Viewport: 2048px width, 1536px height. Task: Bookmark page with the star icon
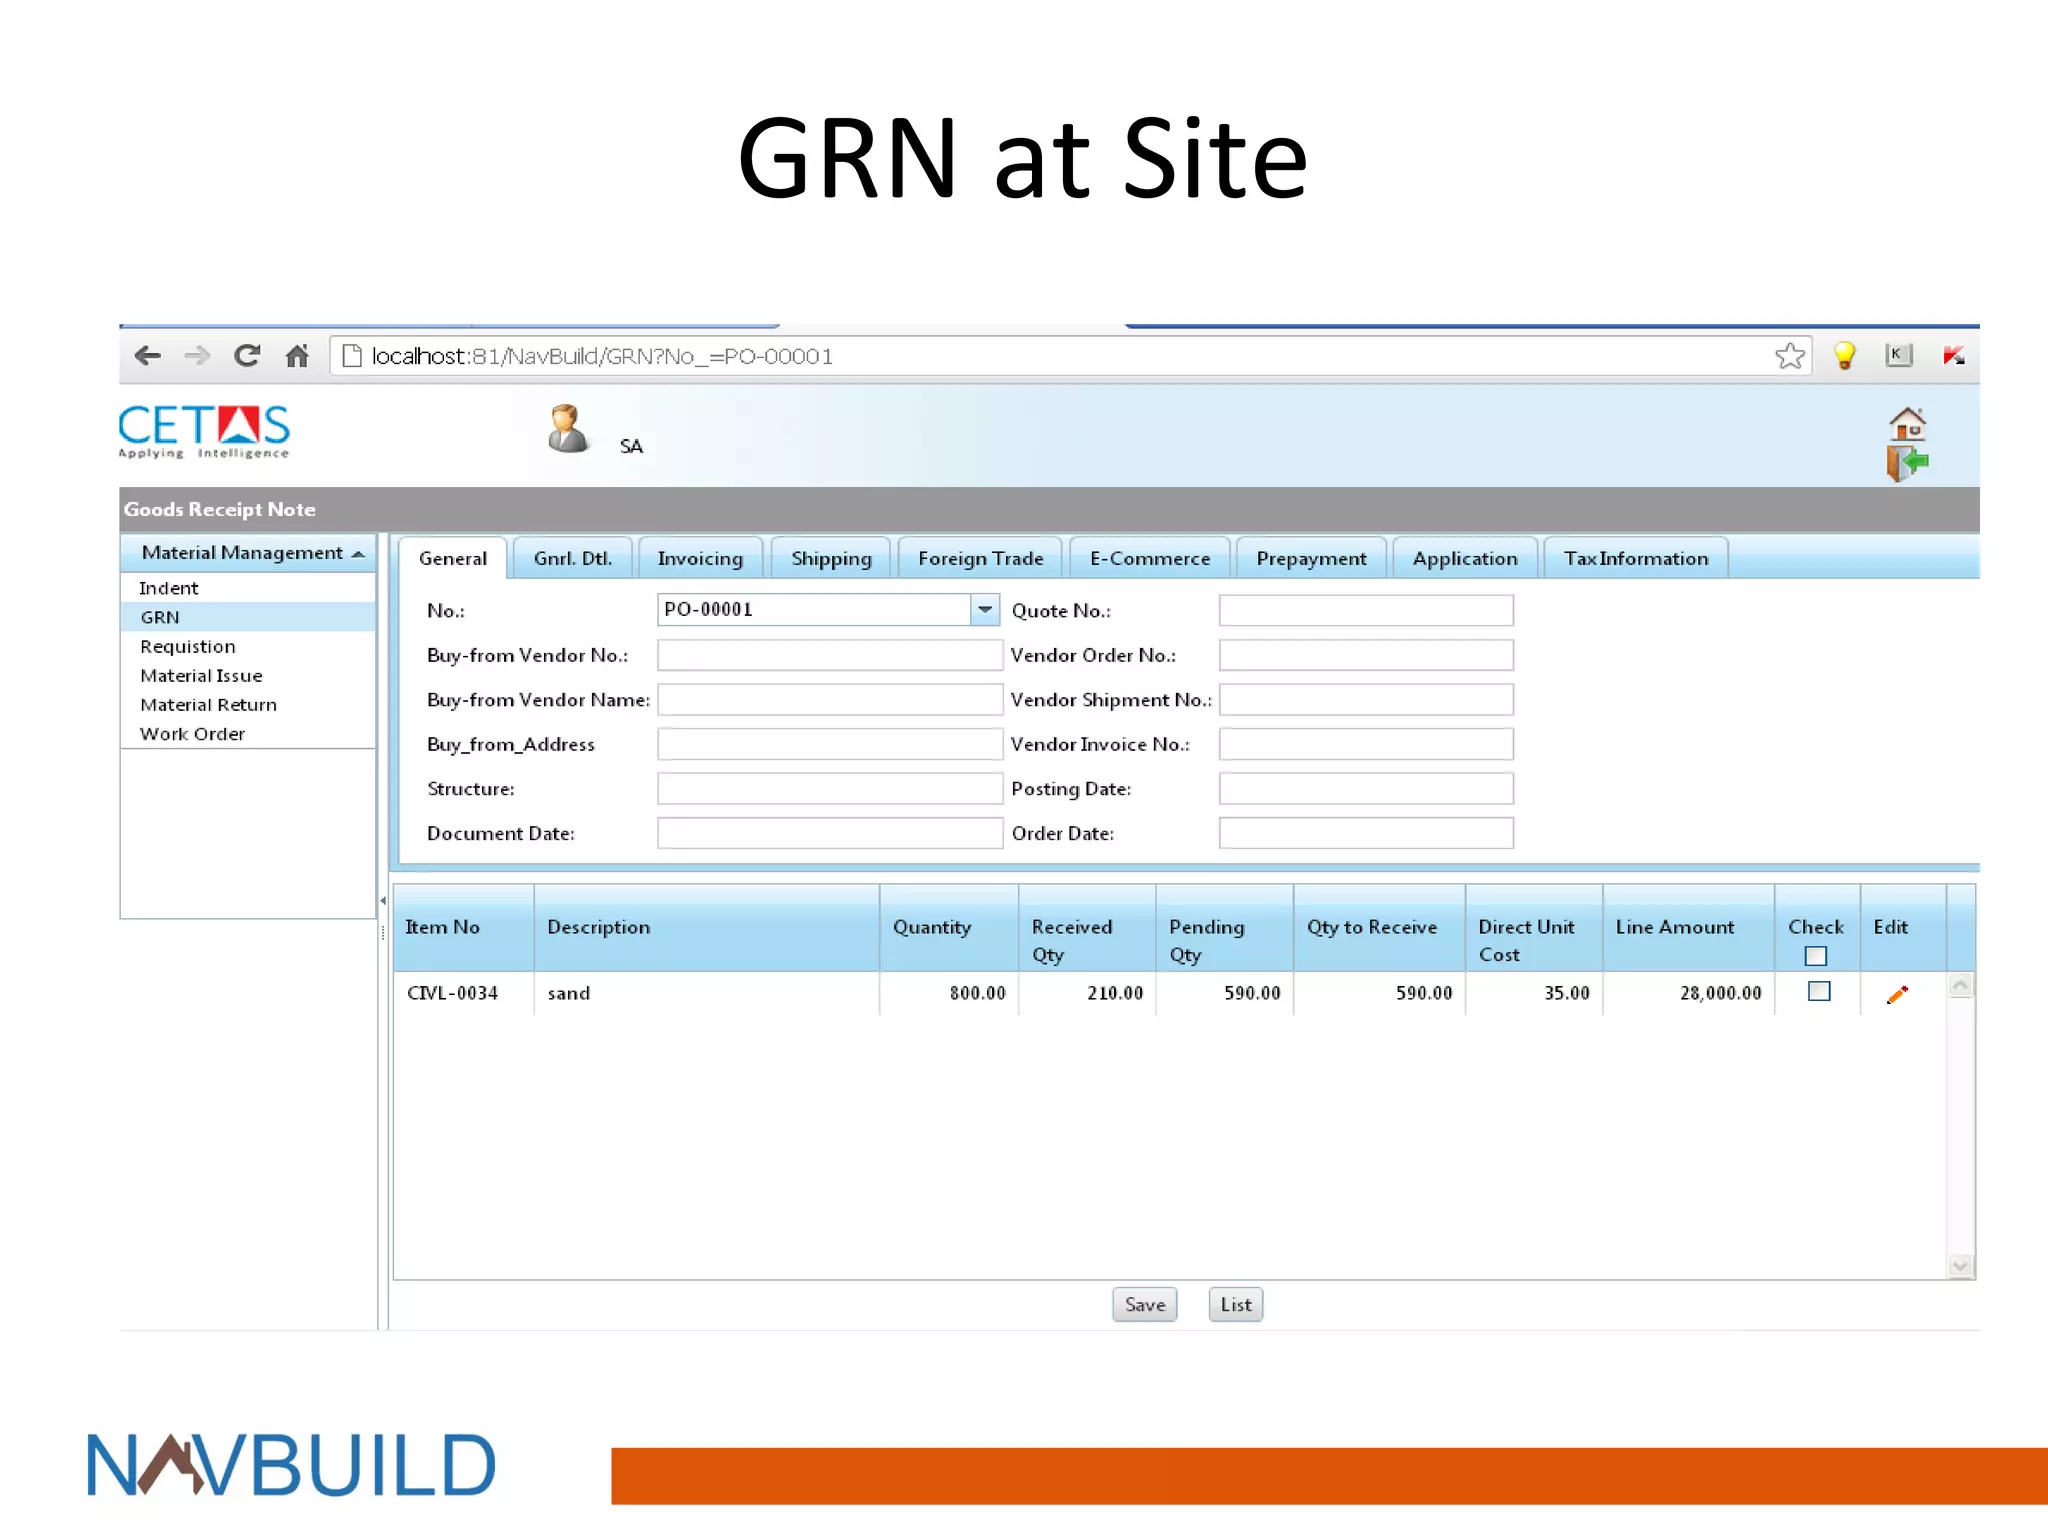pyautogui.click(x=1790, y=356)
